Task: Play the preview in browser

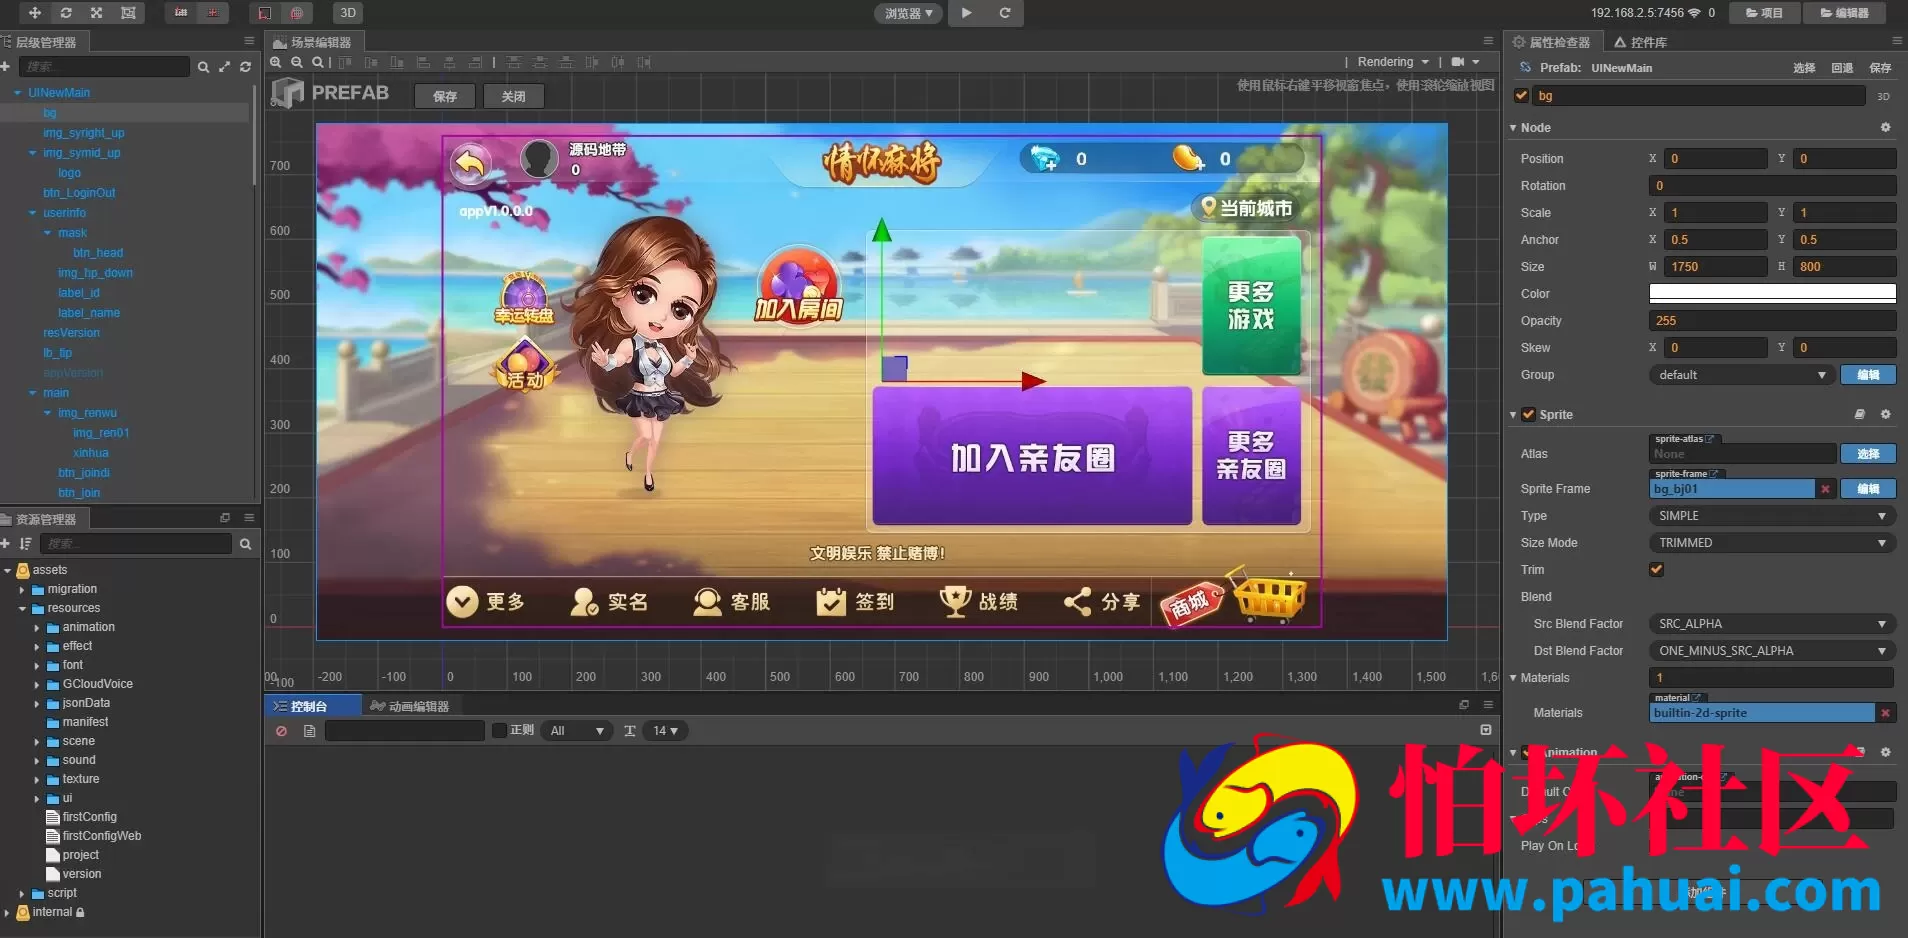Action: pyautogui.click(x=966, y=13)
